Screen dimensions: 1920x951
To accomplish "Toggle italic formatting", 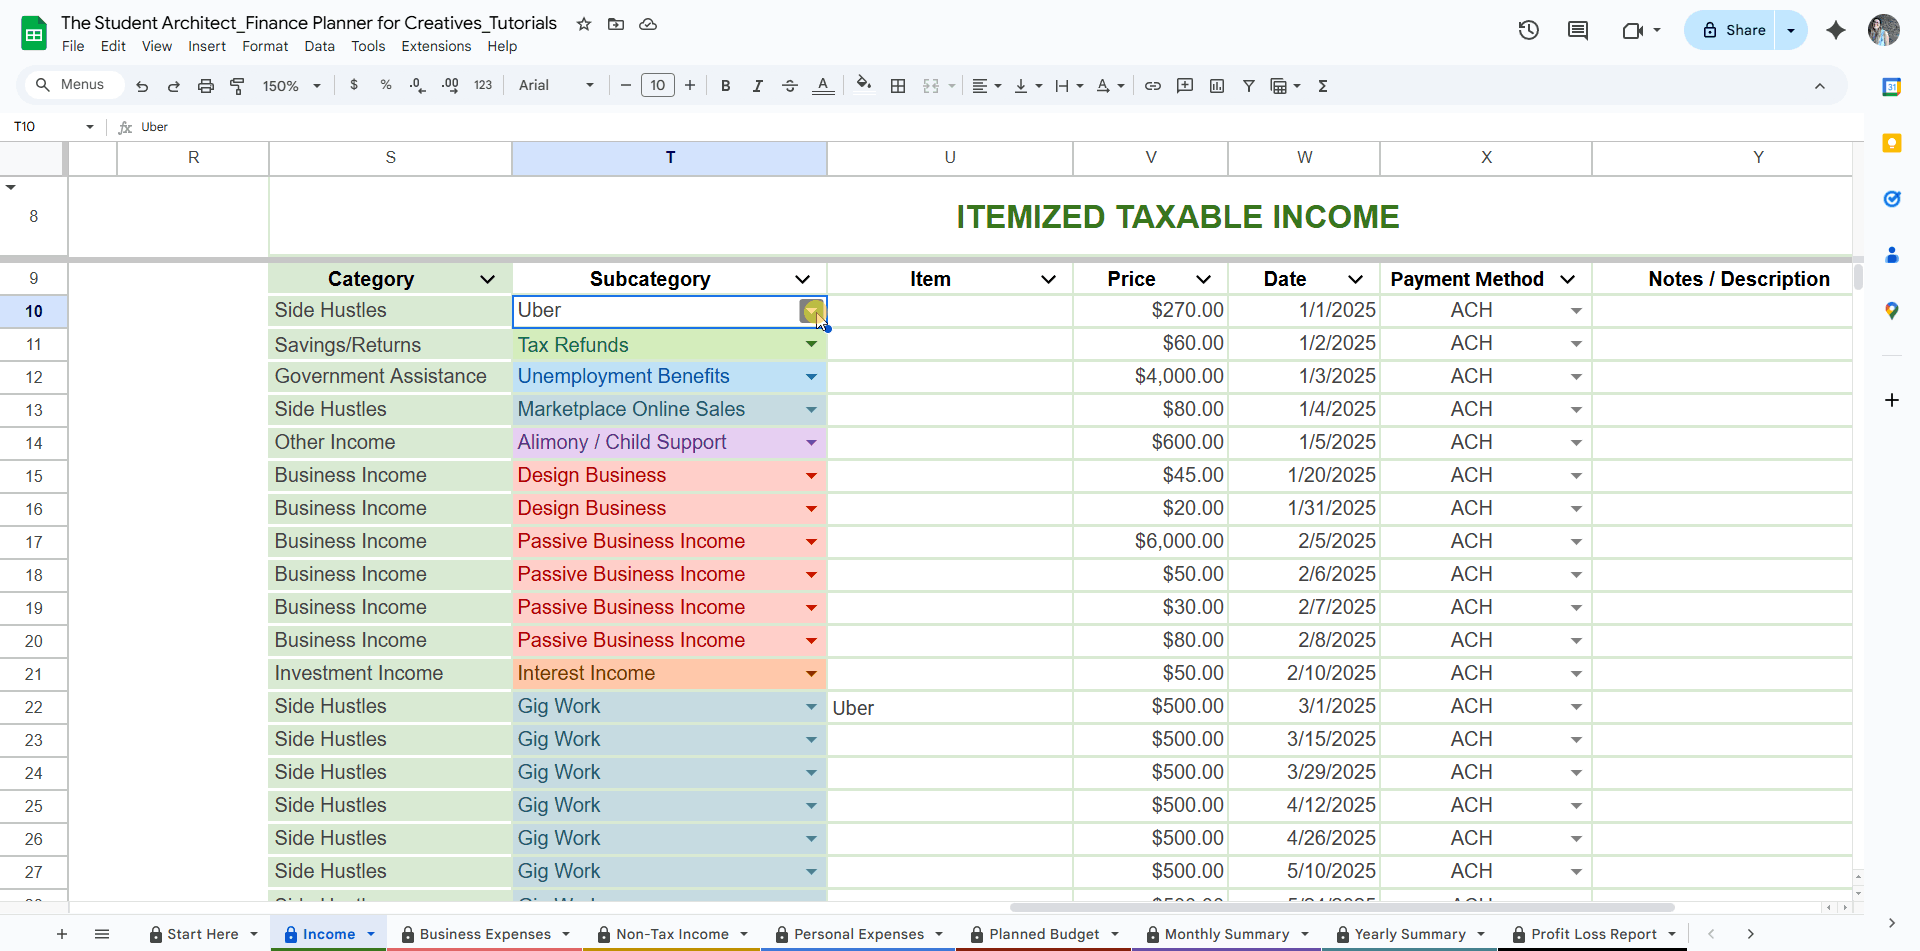I will 758,86.
